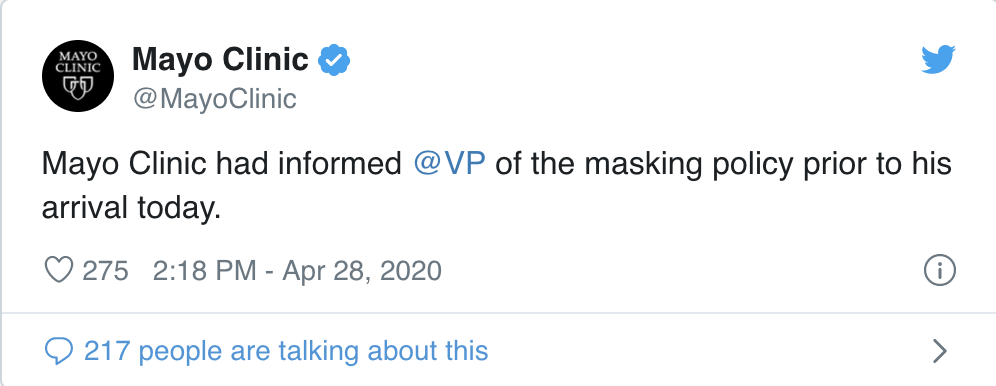Like the tweet with the heart icon
996x386 pixels.
click(x=58, y=270)
